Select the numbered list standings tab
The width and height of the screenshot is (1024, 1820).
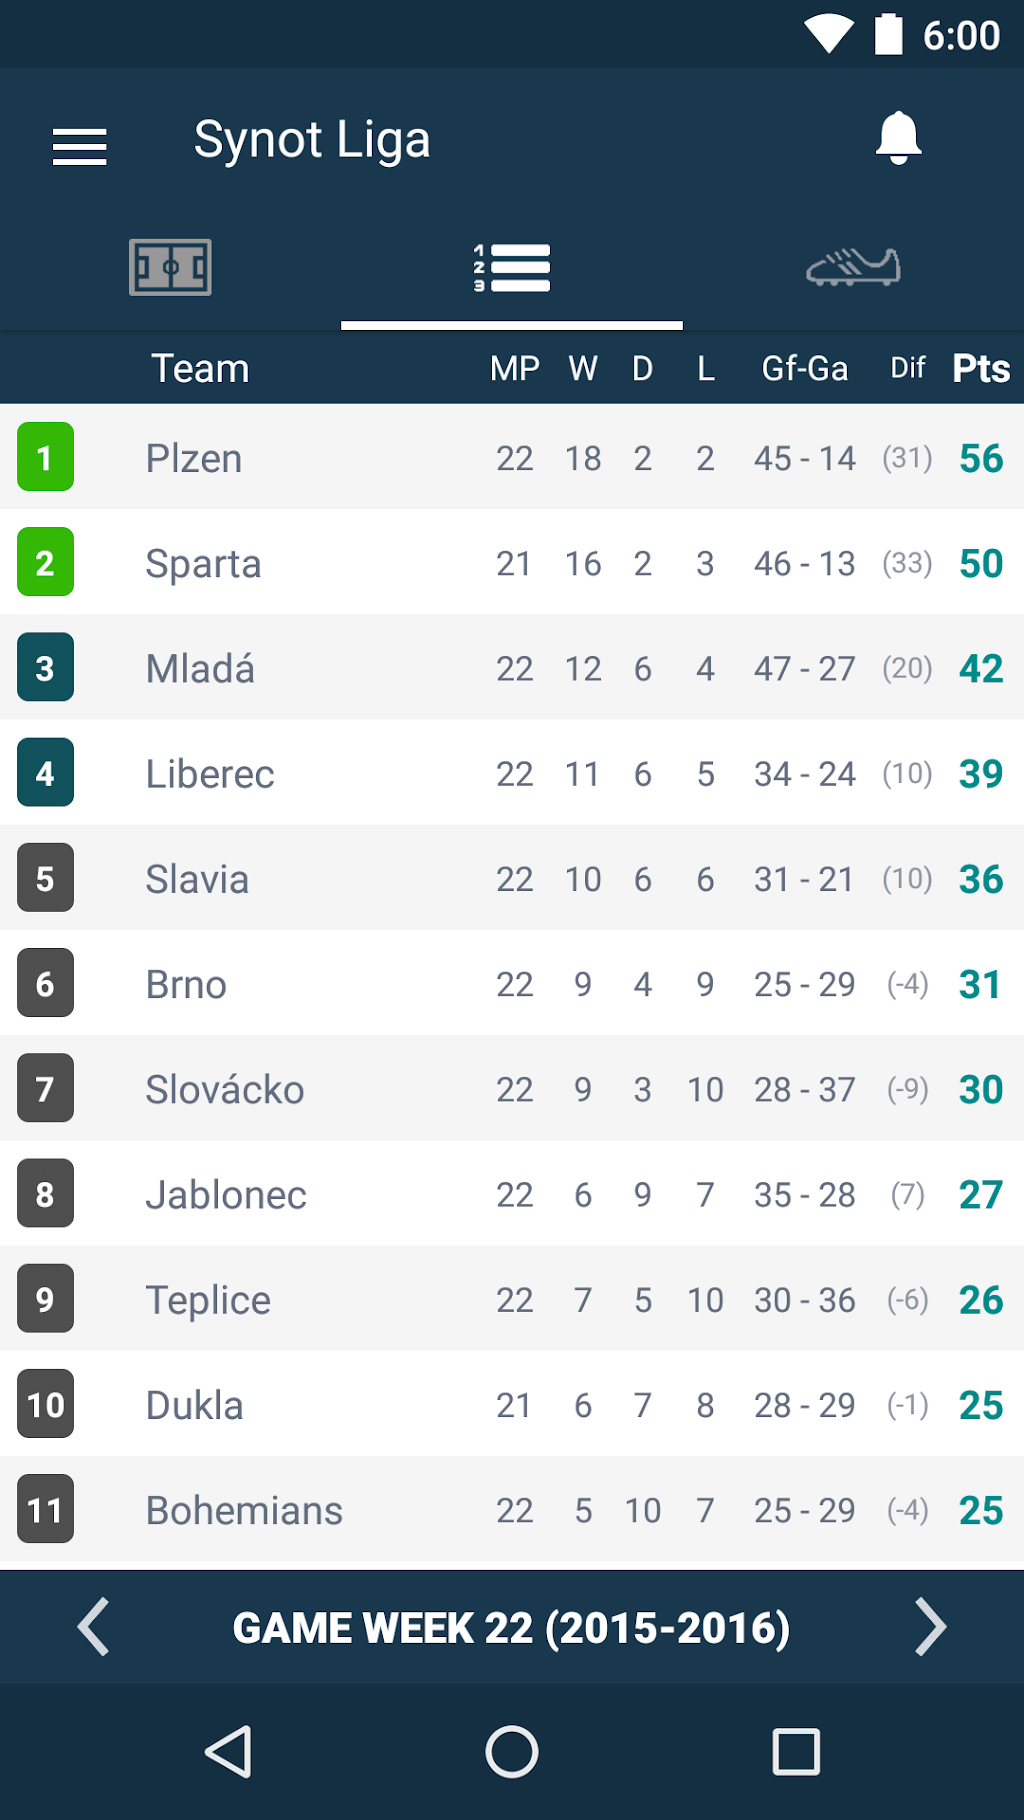click(512, 268)
